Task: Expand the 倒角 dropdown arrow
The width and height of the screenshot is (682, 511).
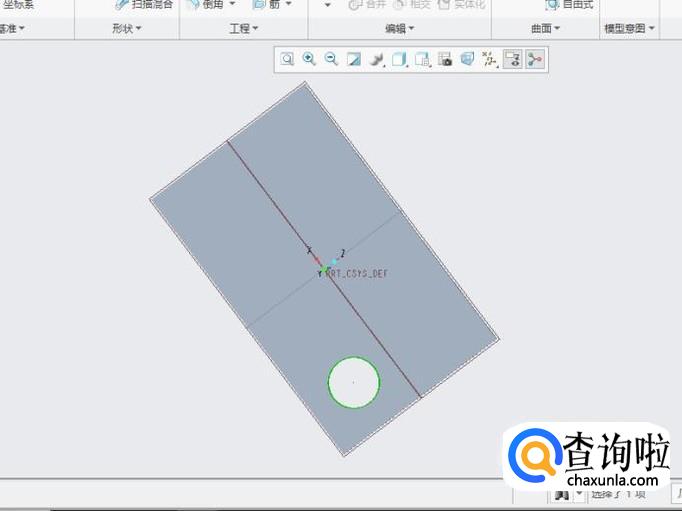Action: [x=232, y=4]
